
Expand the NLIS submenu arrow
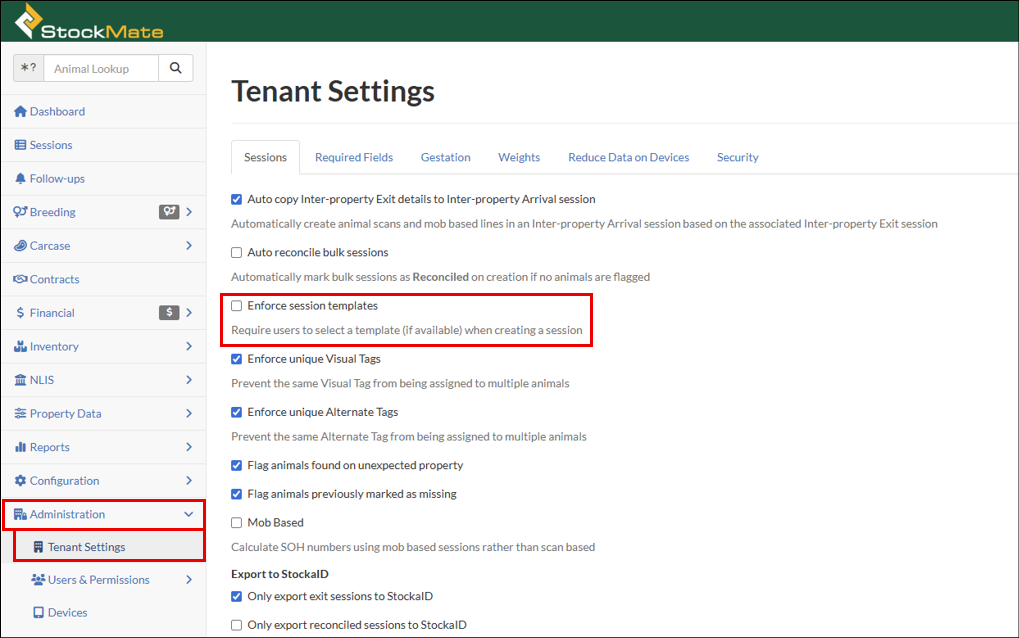pos(189,380)
